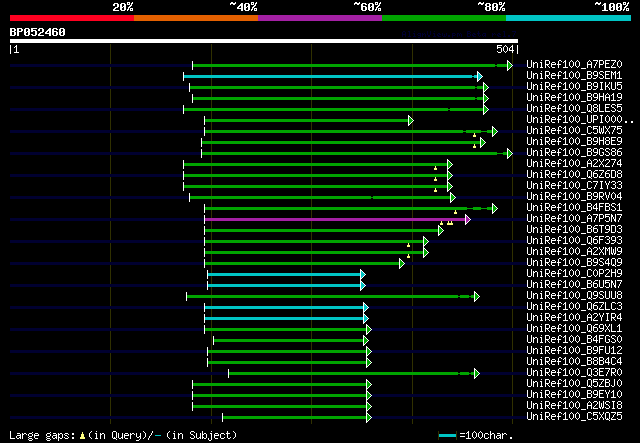Screen dimensions: 640x443
Task: Select the UniRef100_A2XMW9 label
Action: (x=574, y=252)
